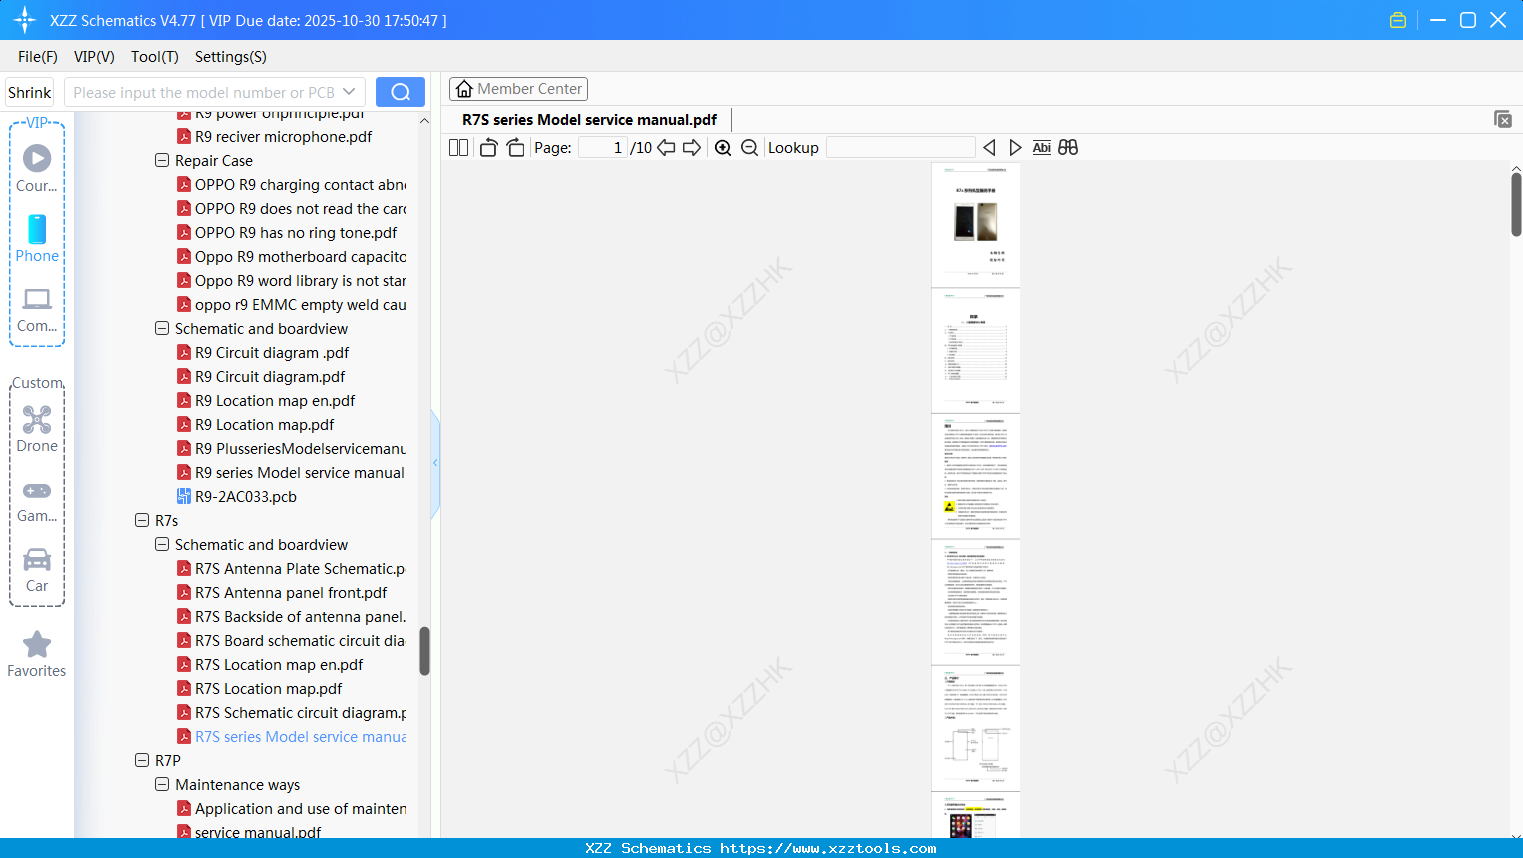Image resolution: width=1523 pixels, height=858 pixels.
Task: Select highlighted R7S series Model service manual
Action: (301, 736)
